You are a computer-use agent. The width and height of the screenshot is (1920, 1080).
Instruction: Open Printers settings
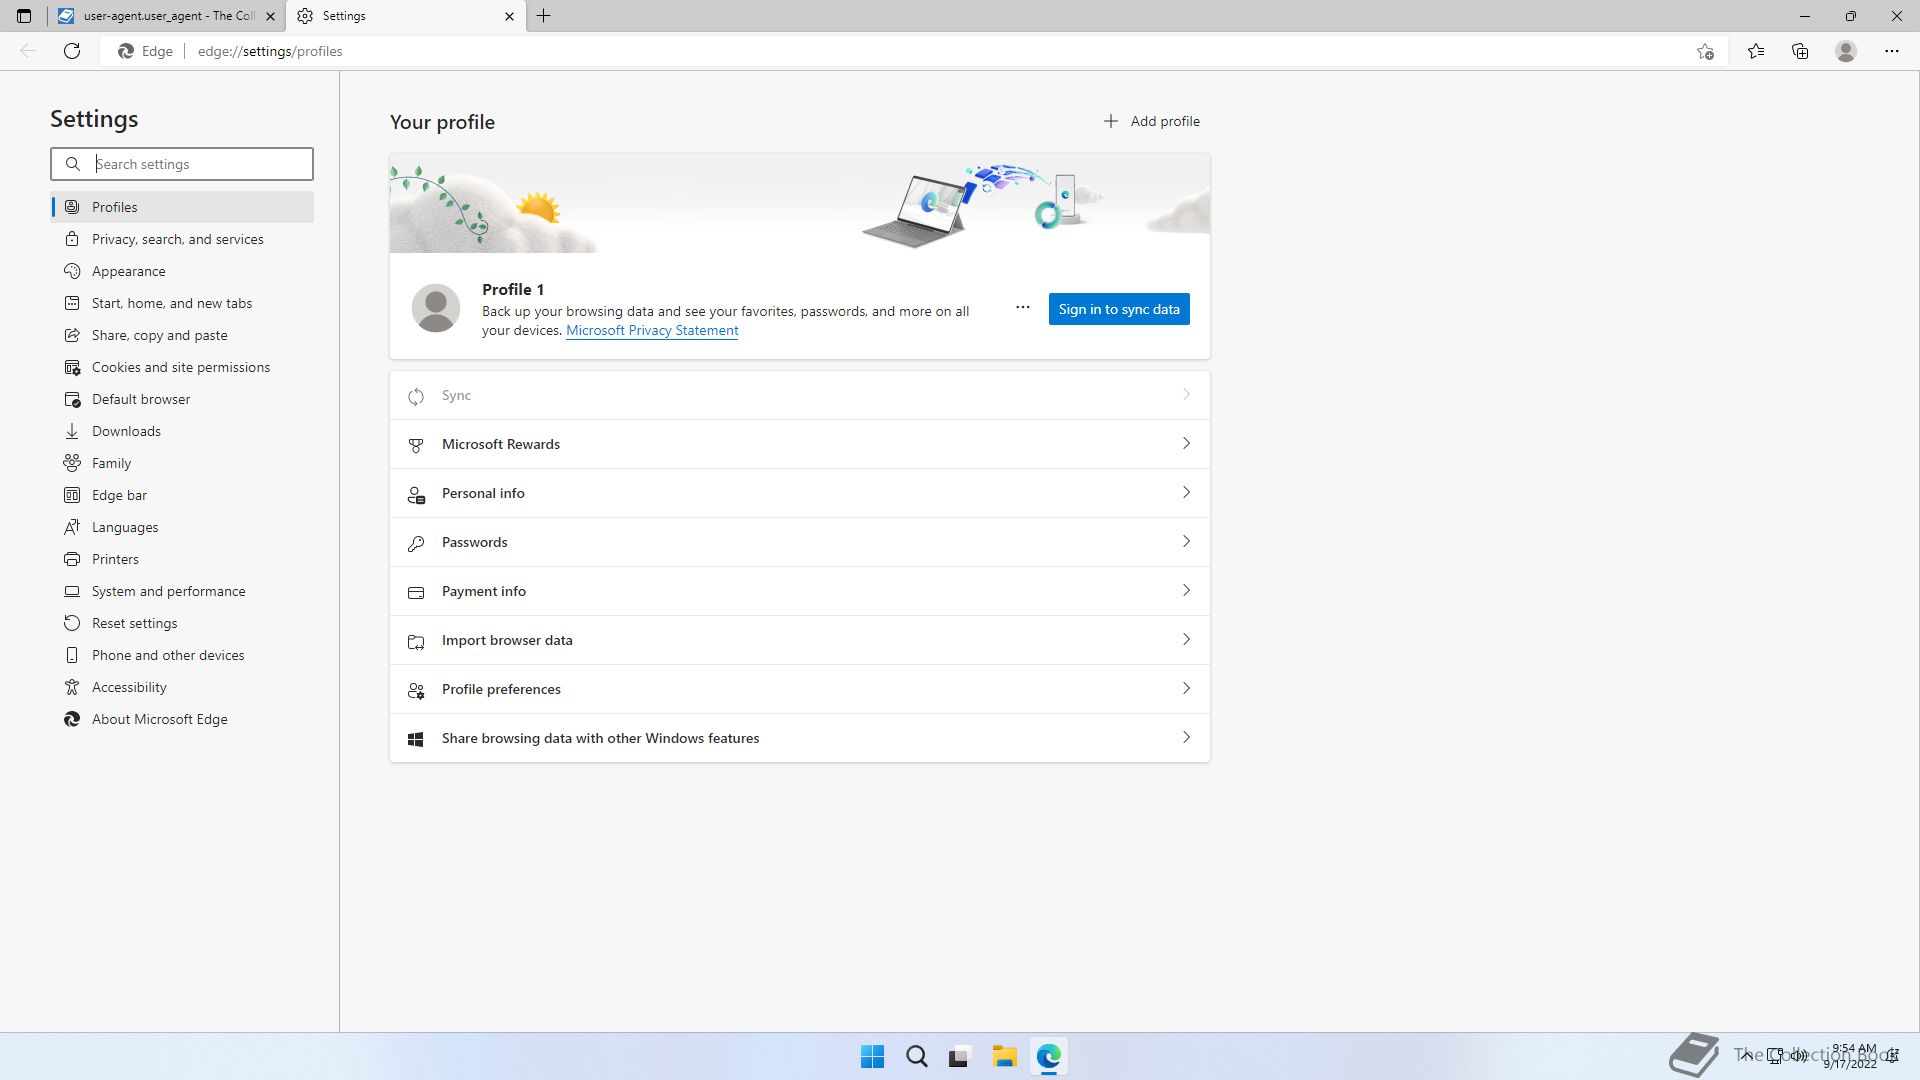182,559
